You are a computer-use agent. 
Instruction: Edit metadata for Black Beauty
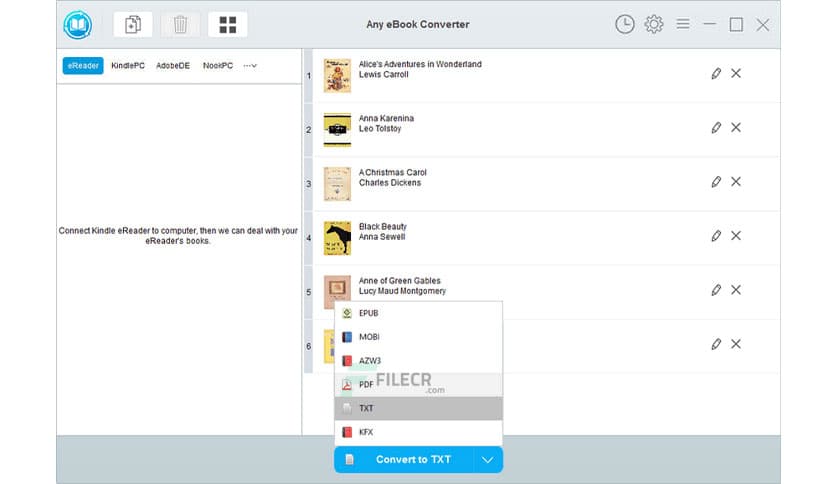click(716, 236)
